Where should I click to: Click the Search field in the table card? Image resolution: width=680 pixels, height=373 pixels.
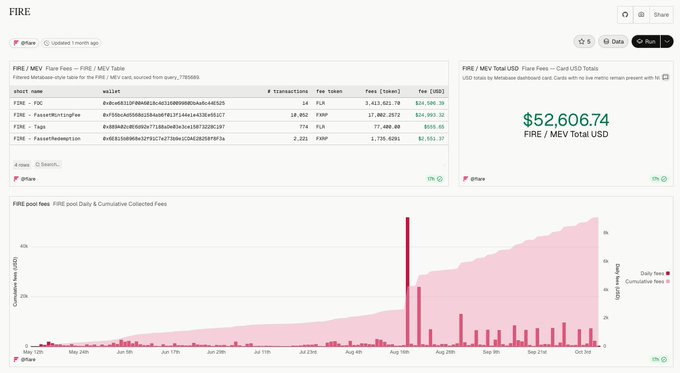point(48,164)
